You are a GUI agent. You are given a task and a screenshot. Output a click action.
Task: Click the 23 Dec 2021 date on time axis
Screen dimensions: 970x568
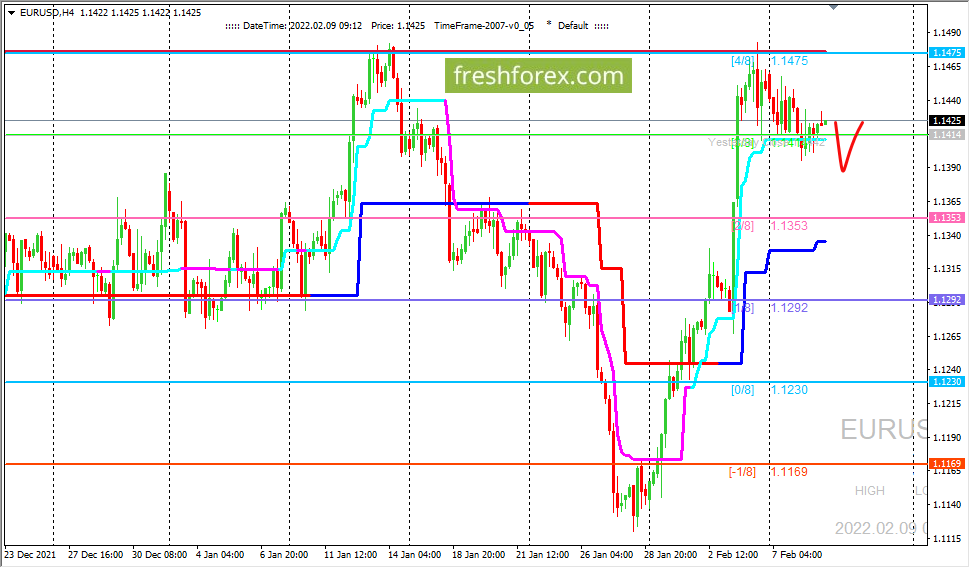coord(30,555)
